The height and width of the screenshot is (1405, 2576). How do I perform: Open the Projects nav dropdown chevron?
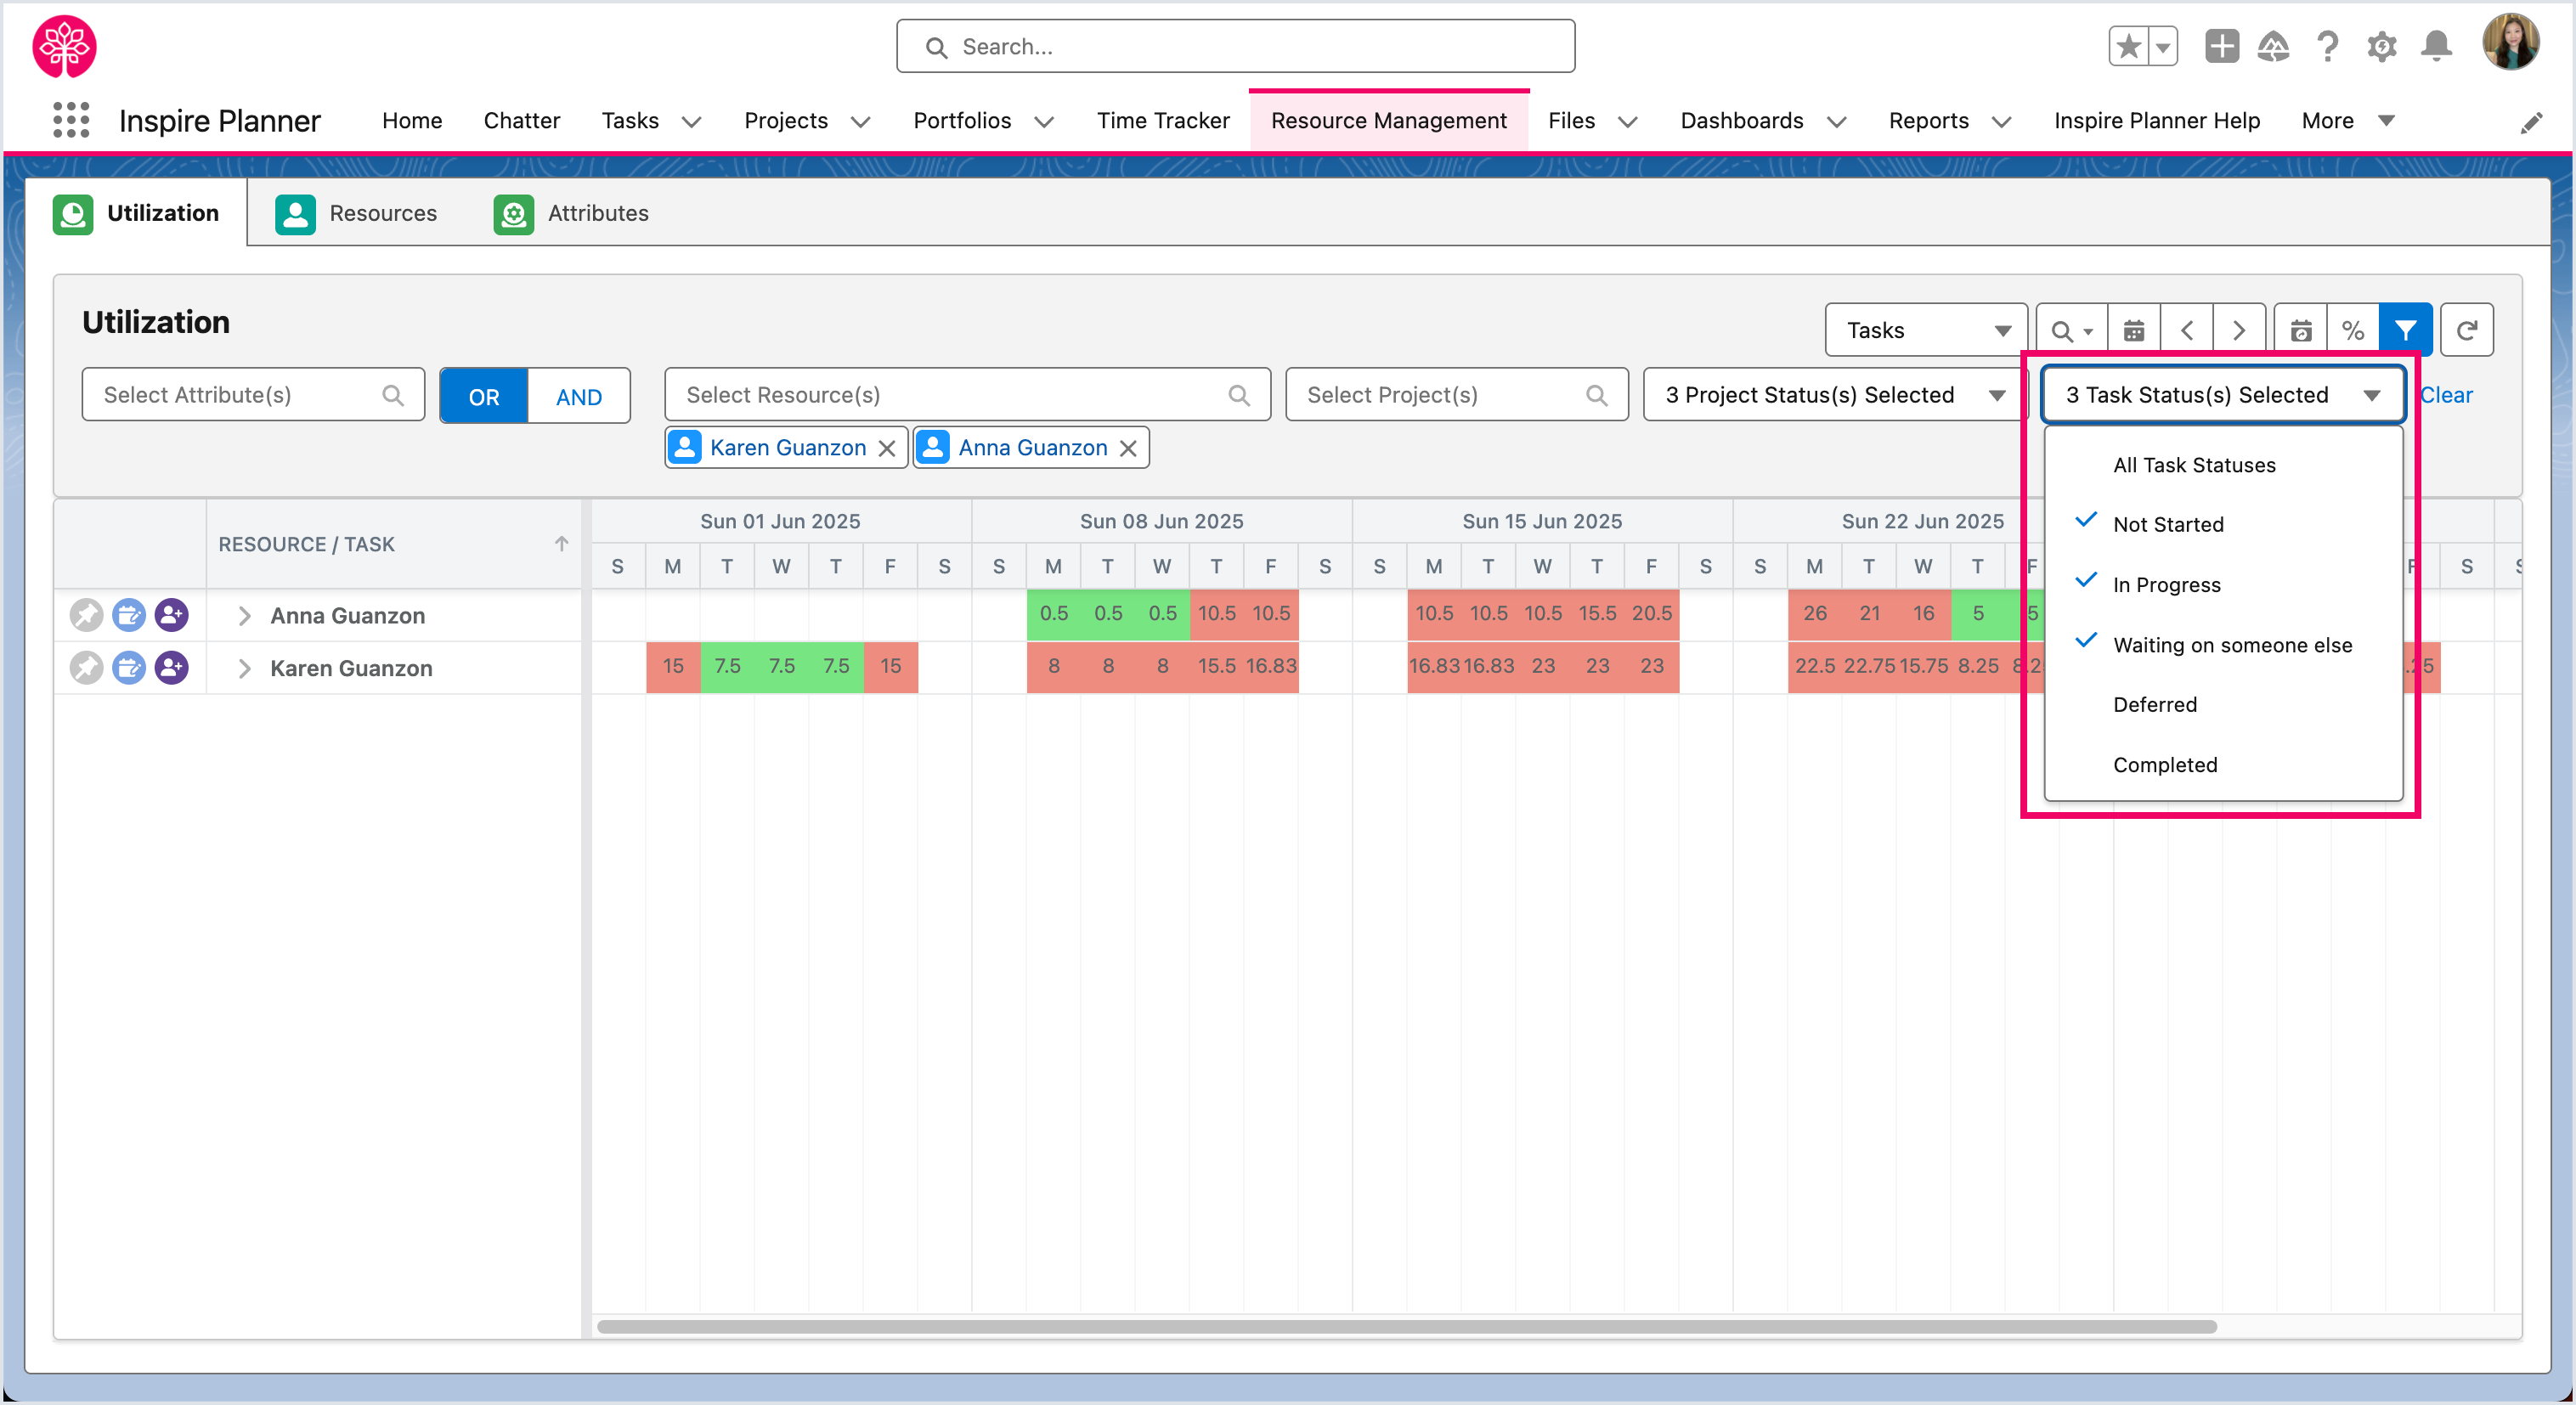point(860,122)
